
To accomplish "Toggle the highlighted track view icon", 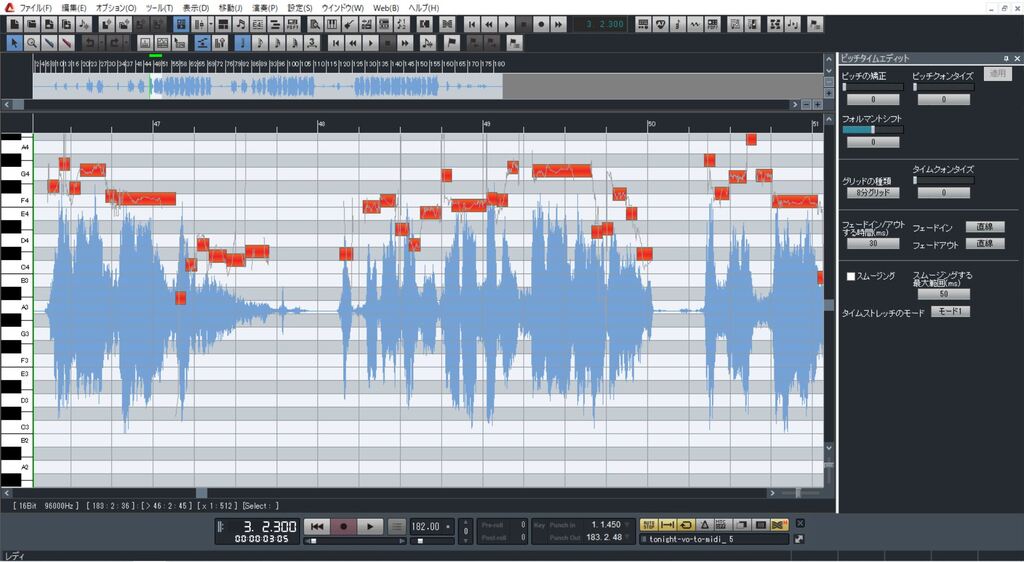I will tap(181, 24).
